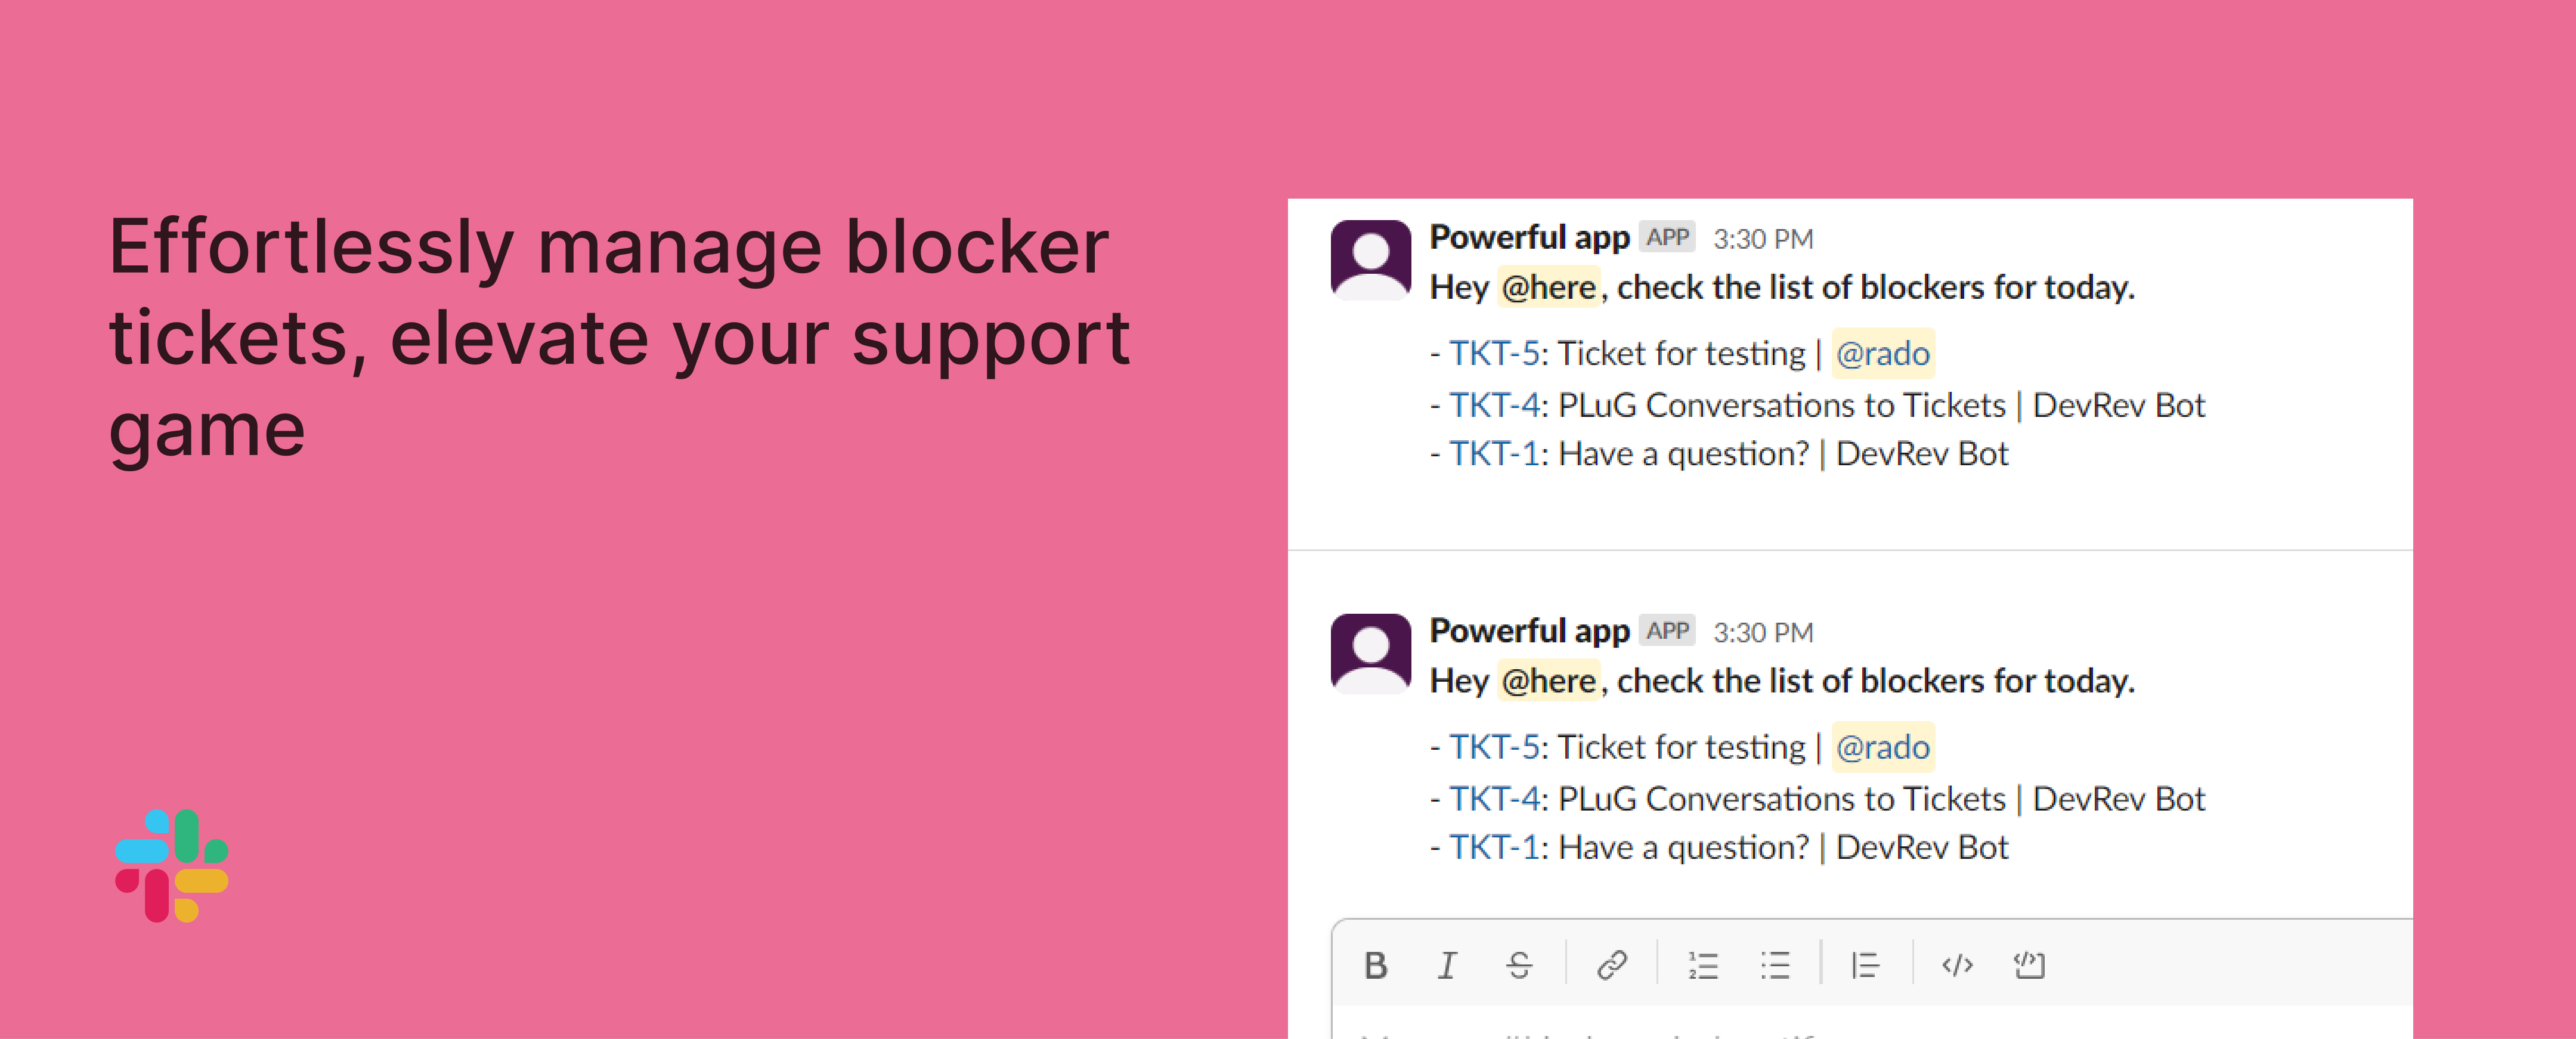
Task: Open TKT-5 link in the second message
Action: (x=1494, y=748)
